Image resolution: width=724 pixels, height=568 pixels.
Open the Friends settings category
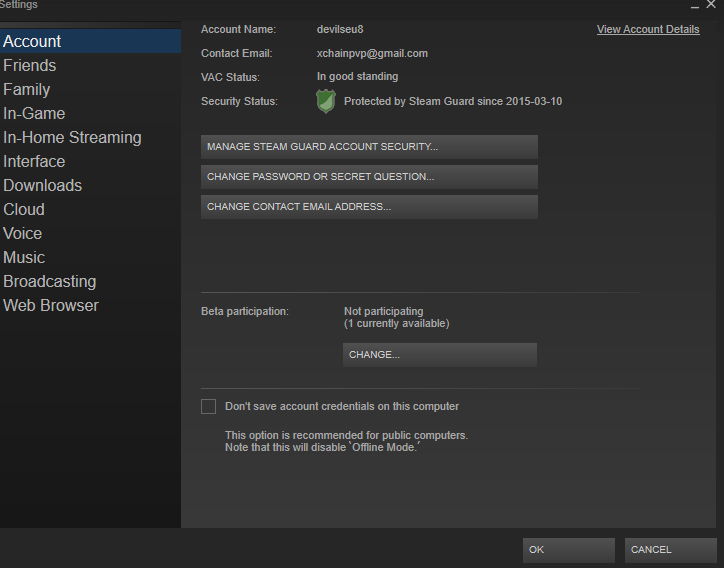(x=90, y=65)
